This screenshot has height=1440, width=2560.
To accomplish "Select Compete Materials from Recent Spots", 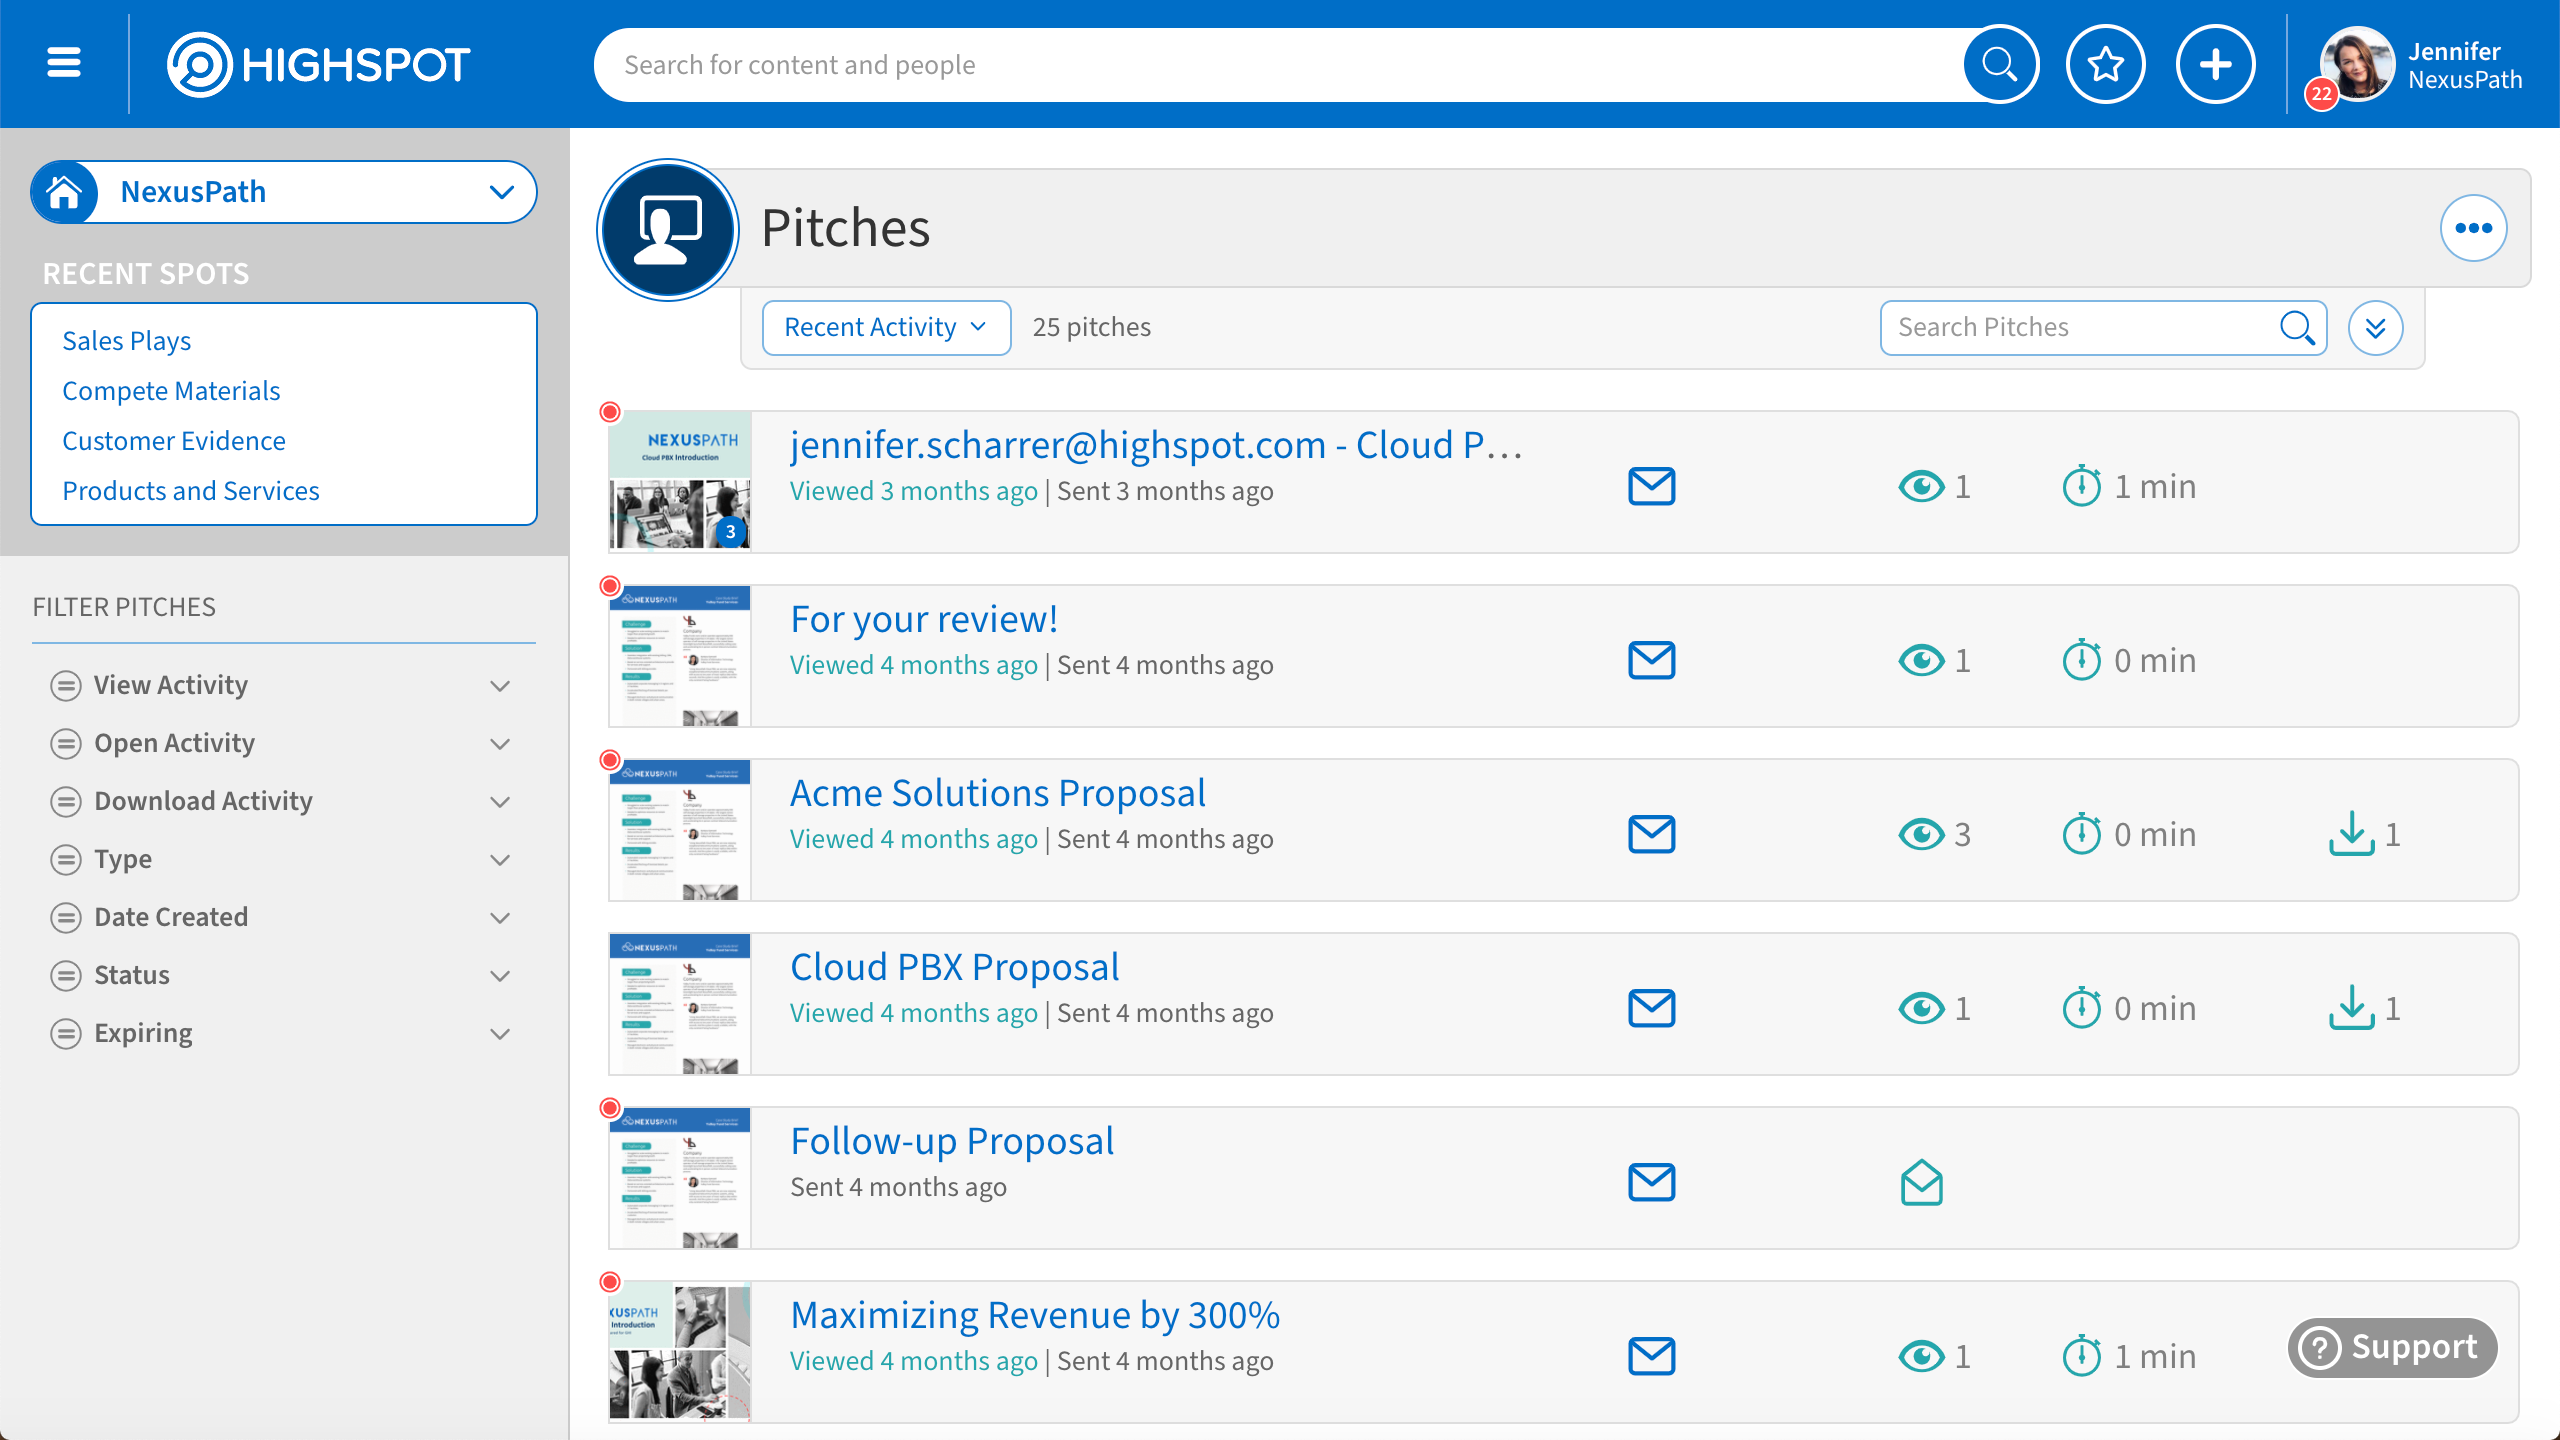I will point(171,390).
